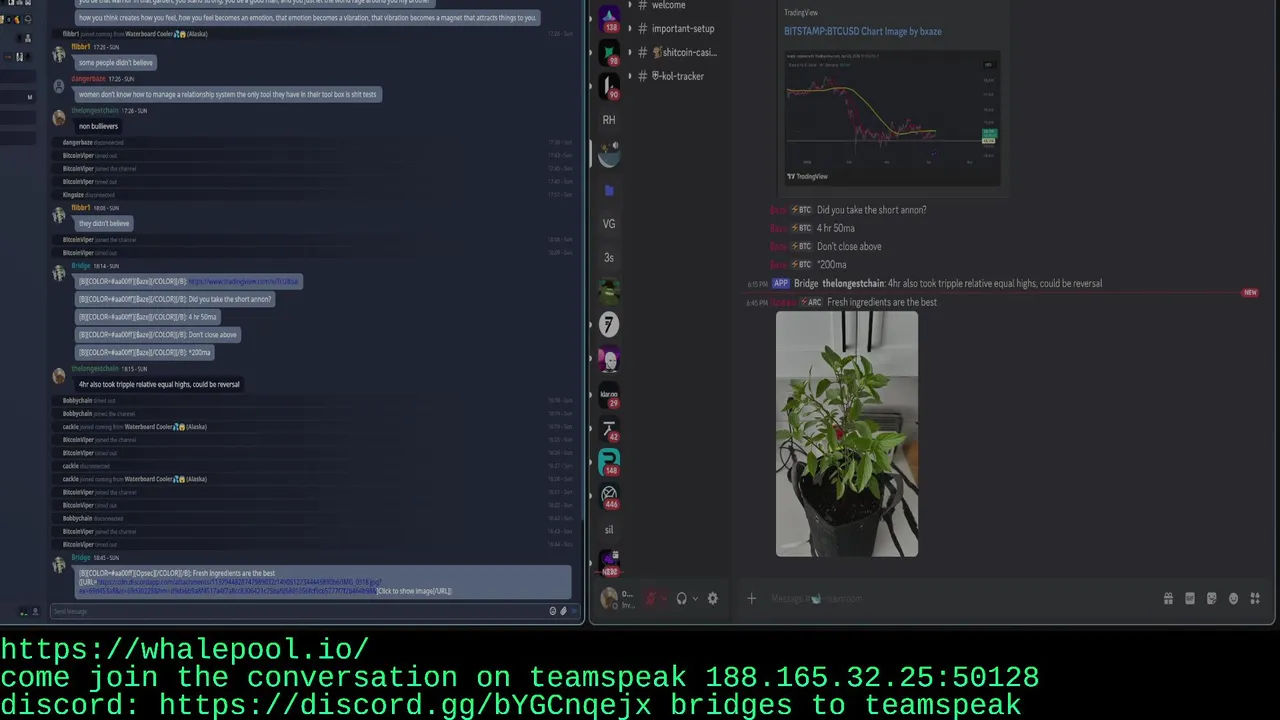Open emoji picker in TeamSpeak chat
Screen dimensions: 1280x720
tap(553, 611)
